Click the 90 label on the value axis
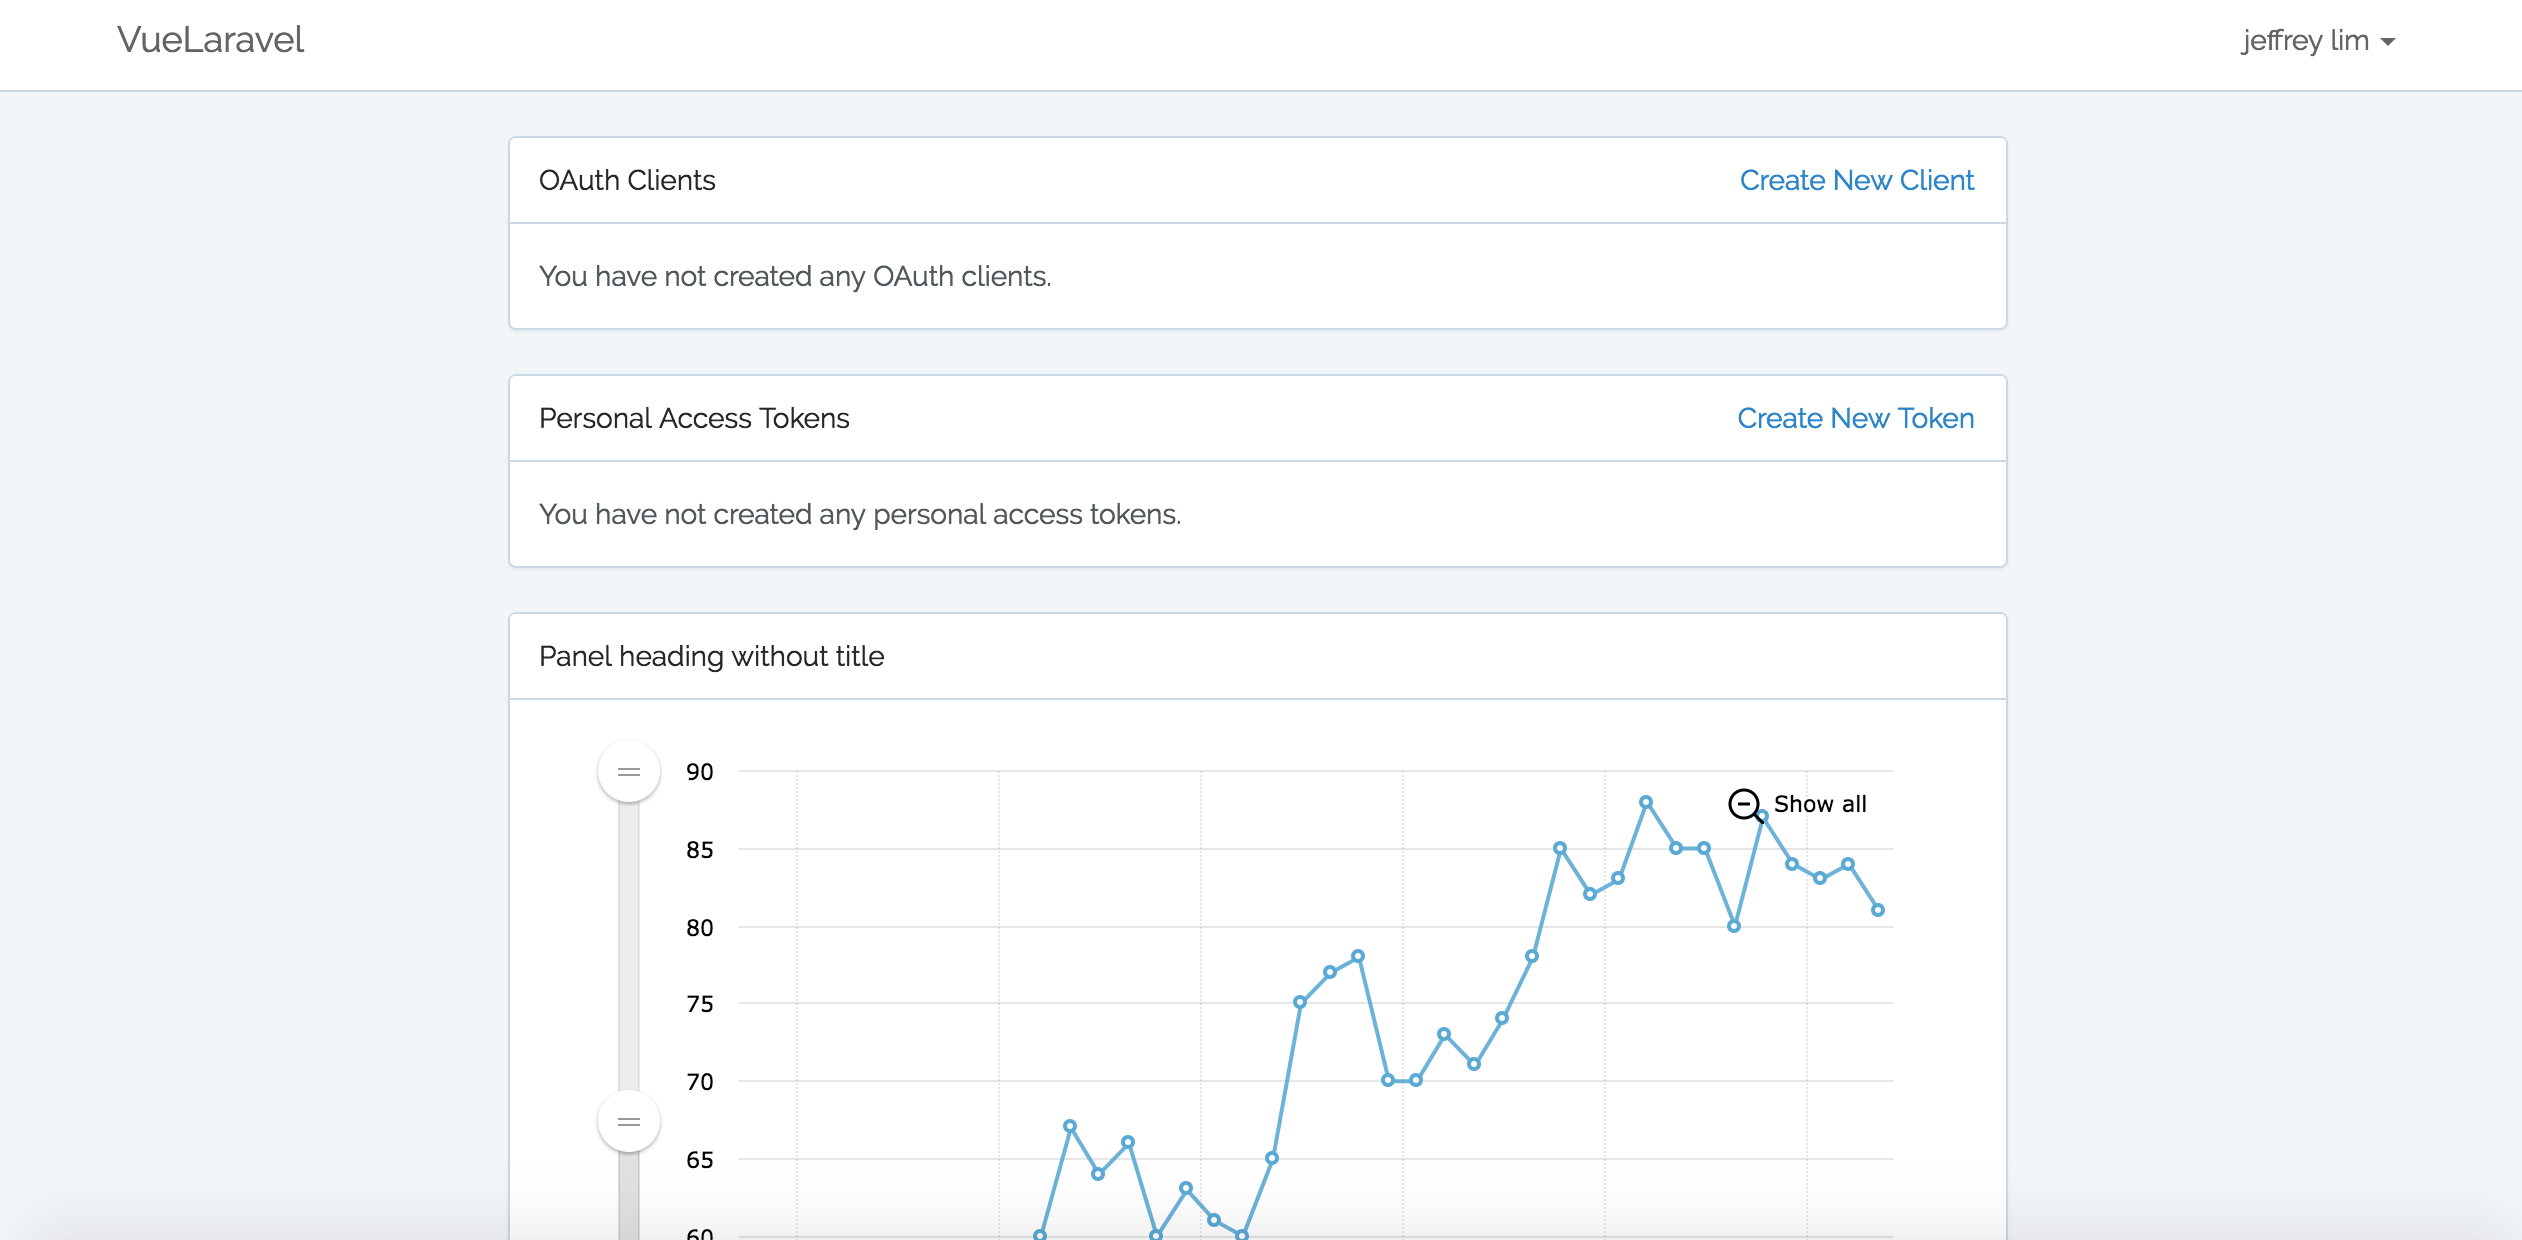This screenshot has height=1240, width=2522. coord(699,772)
